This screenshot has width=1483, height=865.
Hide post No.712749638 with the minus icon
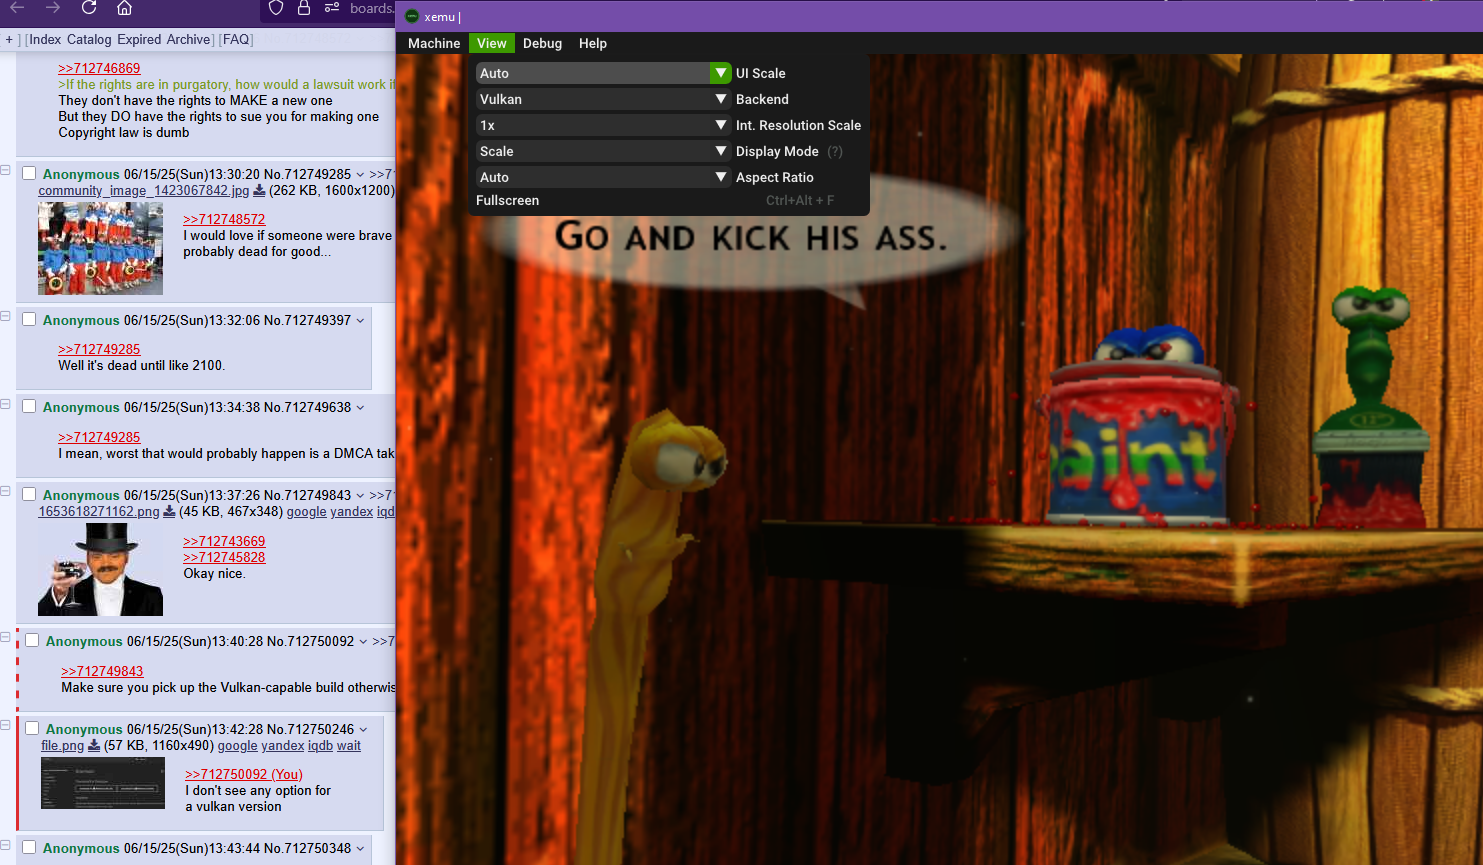coord(5,404)
